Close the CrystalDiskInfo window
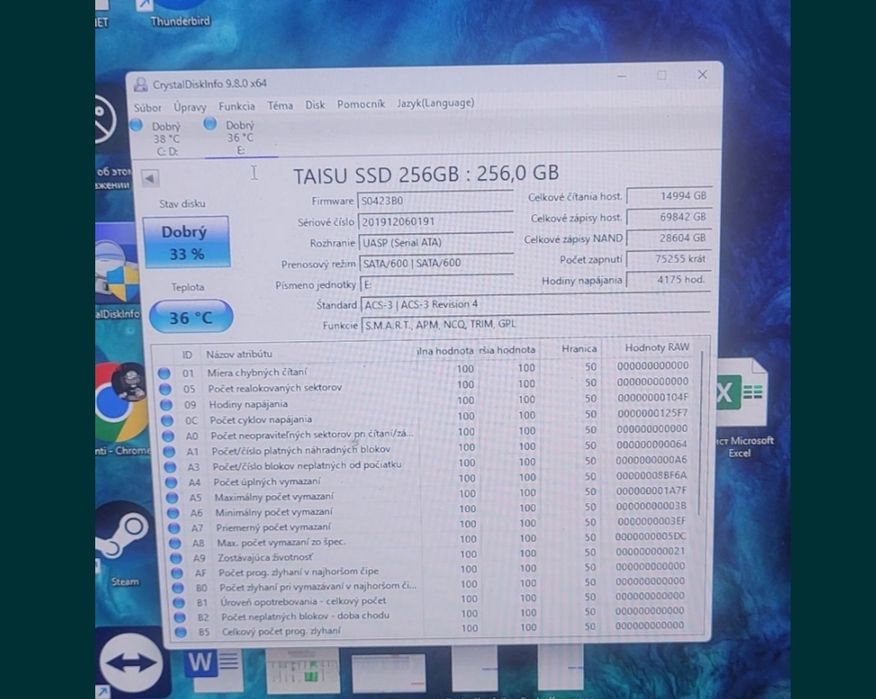The image size is (876, 699). [702, 75]
